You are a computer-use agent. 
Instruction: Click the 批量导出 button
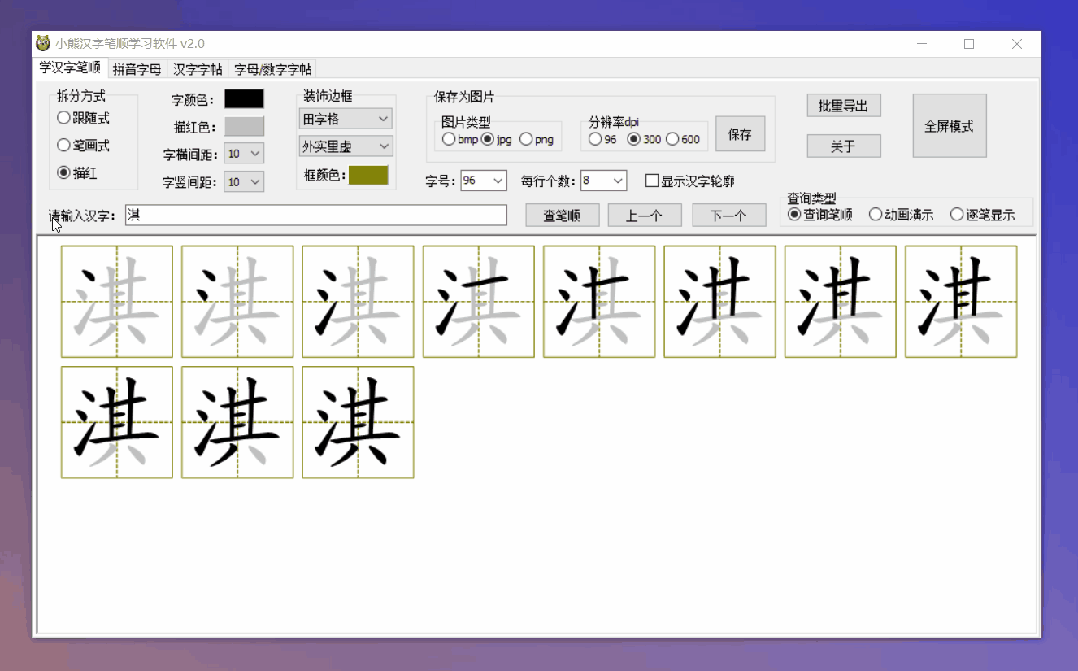click(x=843, y=105)
